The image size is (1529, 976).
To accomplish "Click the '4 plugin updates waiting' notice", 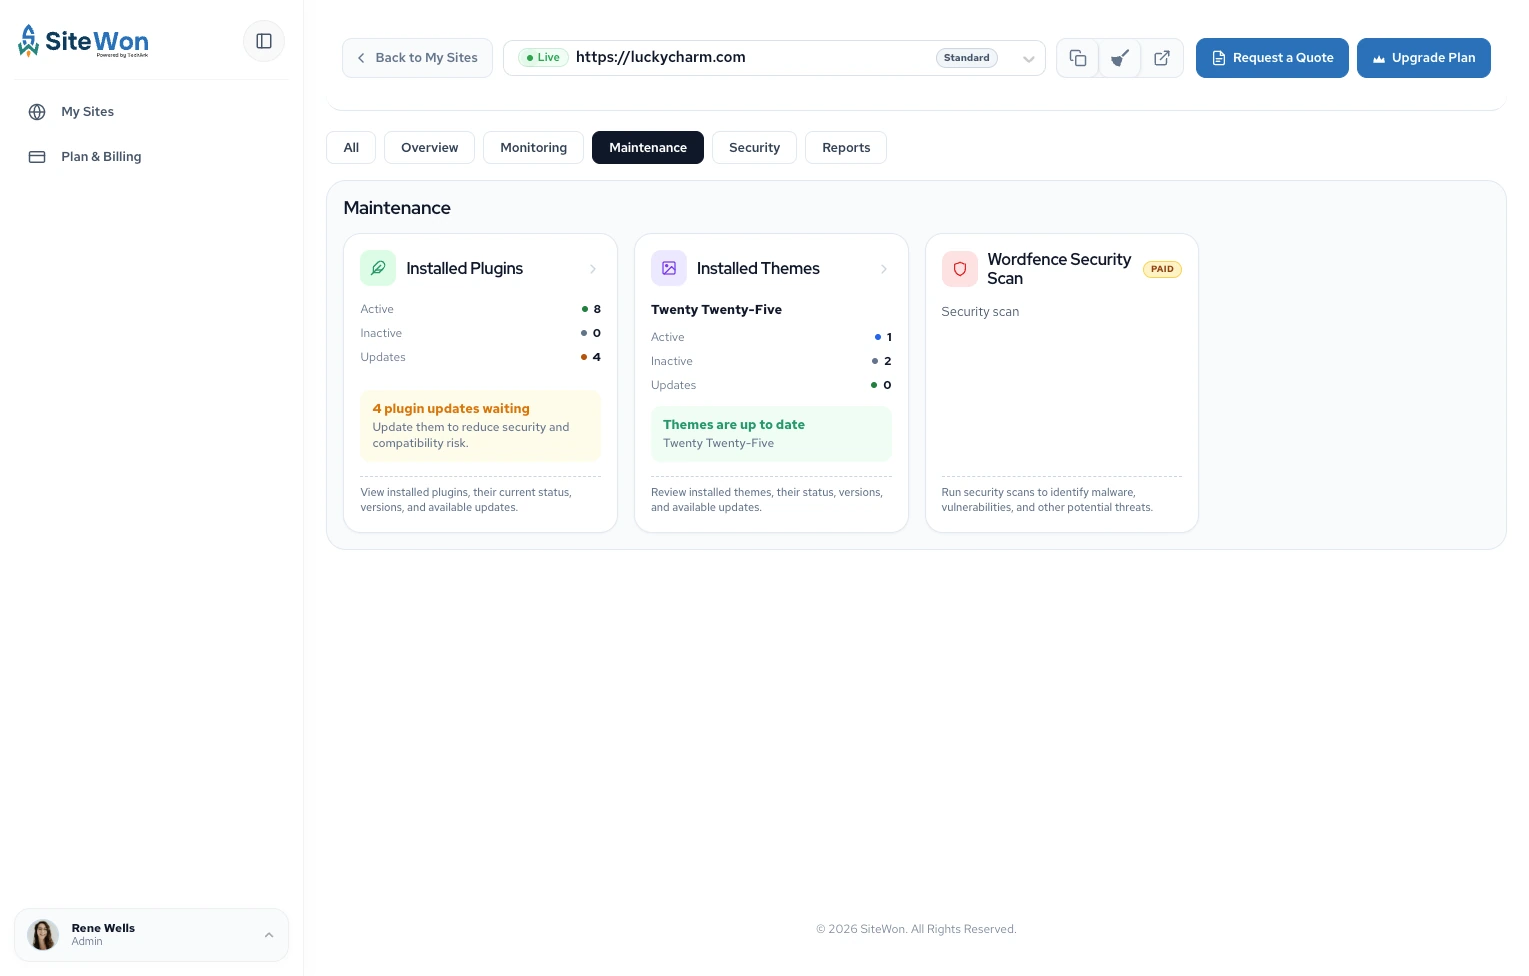I will tap(480, 425).
